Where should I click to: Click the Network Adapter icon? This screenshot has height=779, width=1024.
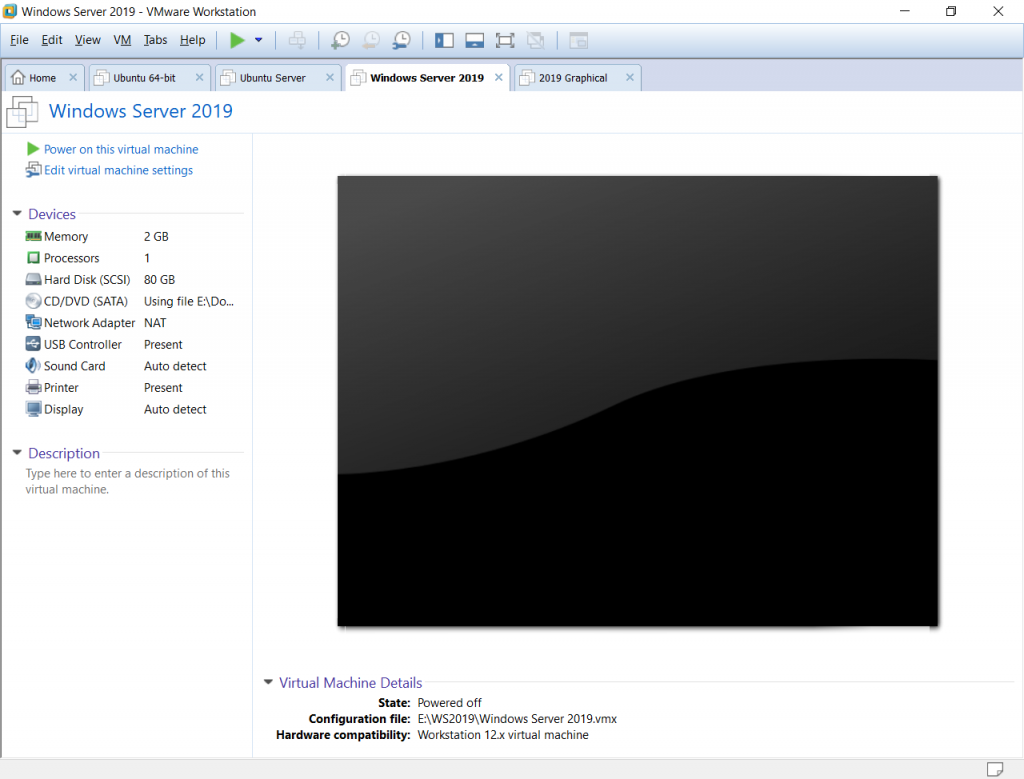(x=33, y=322)
